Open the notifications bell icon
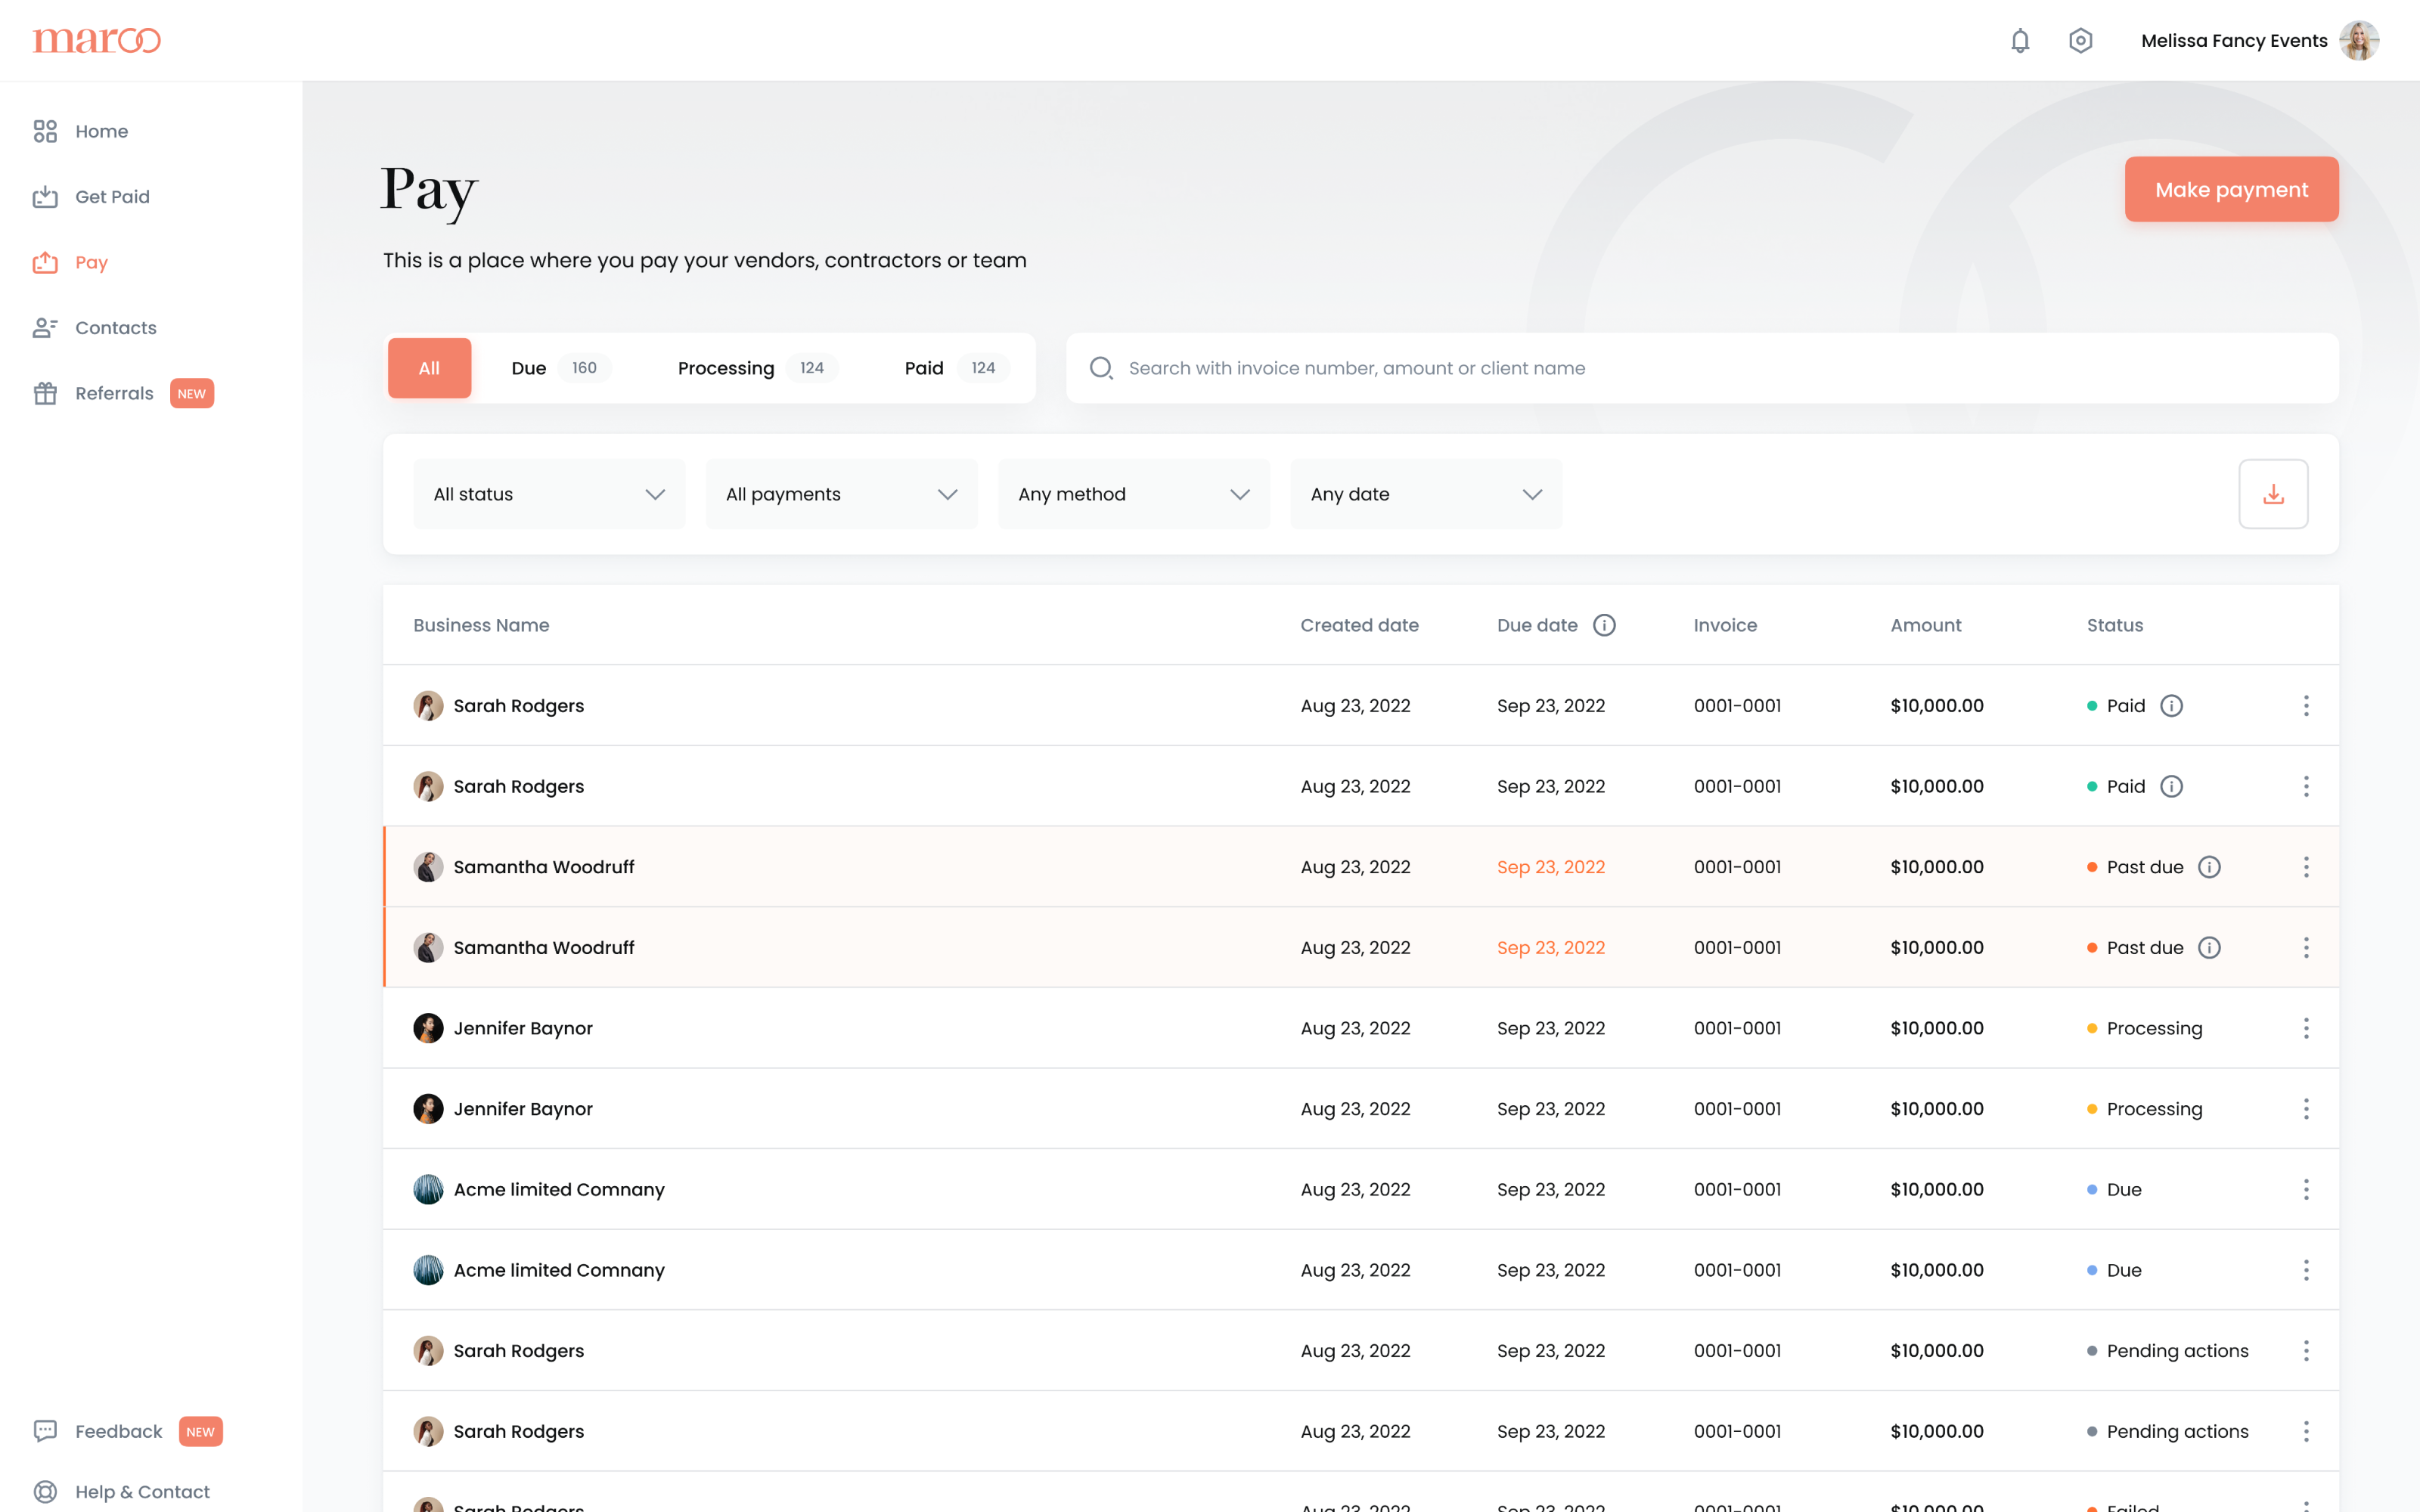 [x=2020, y=41]
